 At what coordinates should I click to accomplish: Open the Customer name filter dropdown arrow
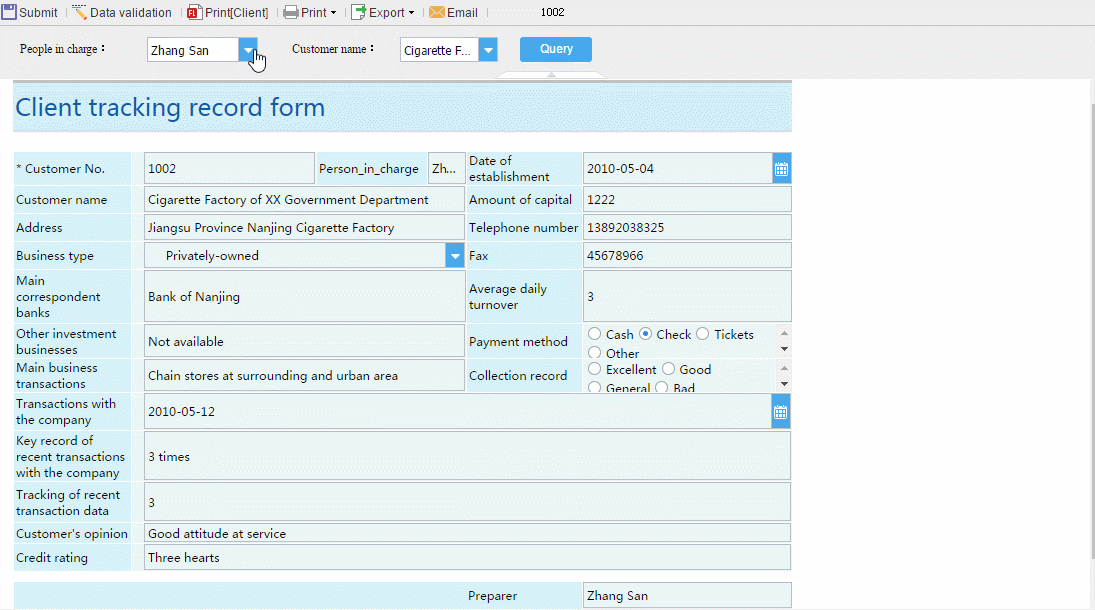tap(488, 50)
